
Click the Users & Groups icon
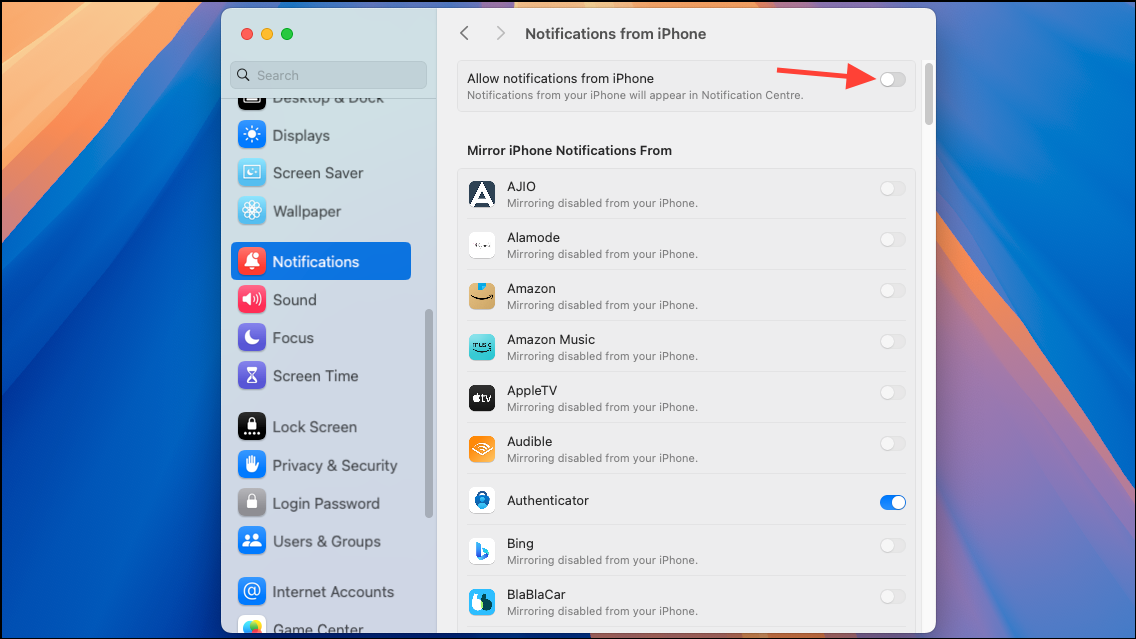251,541
